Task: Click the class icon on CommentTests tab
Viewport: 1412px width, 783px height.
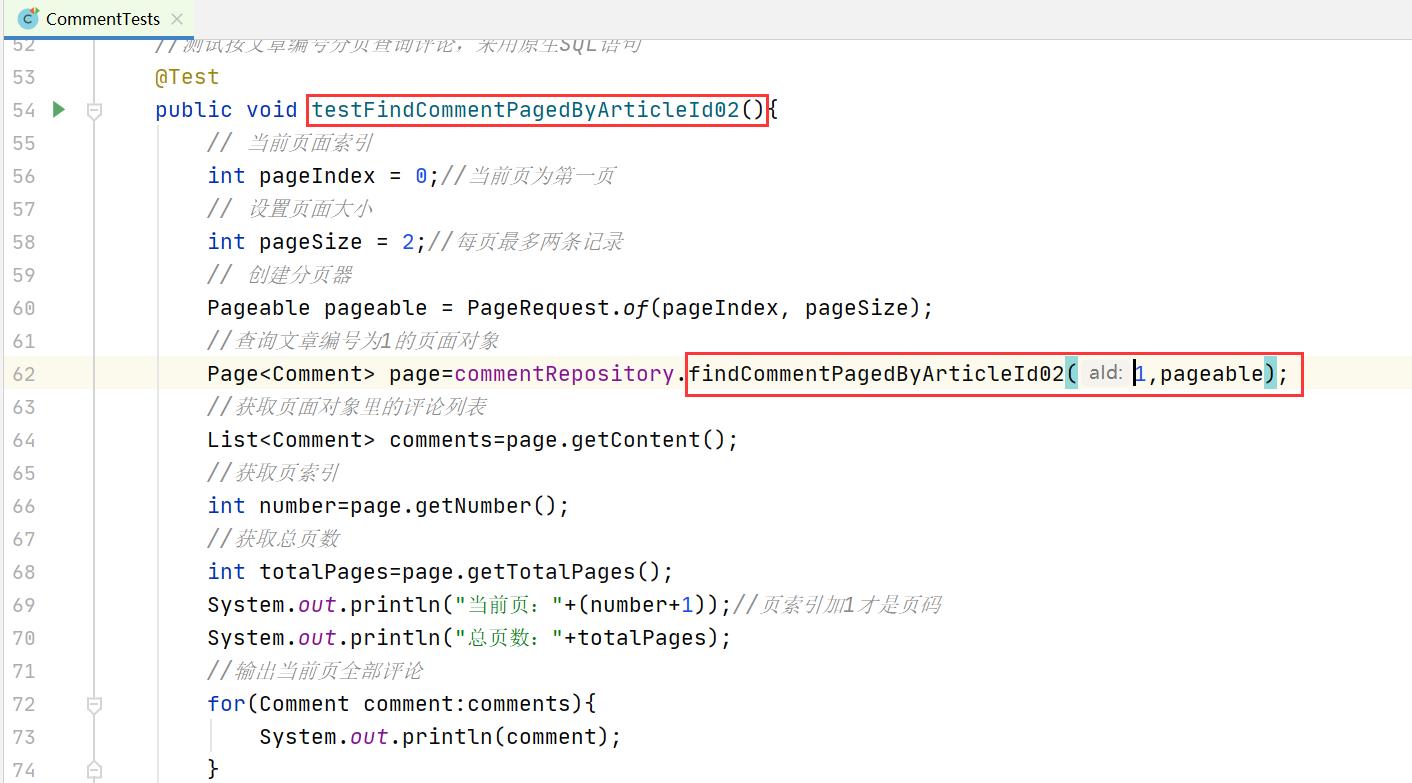Action: (28, 18)
